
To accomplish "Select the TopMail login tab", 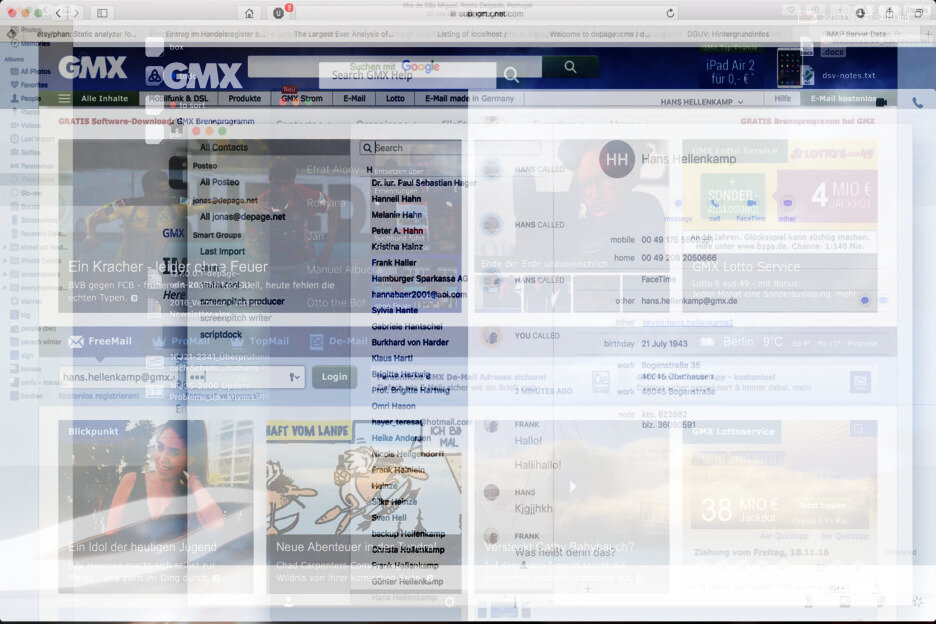I will 260,342.
